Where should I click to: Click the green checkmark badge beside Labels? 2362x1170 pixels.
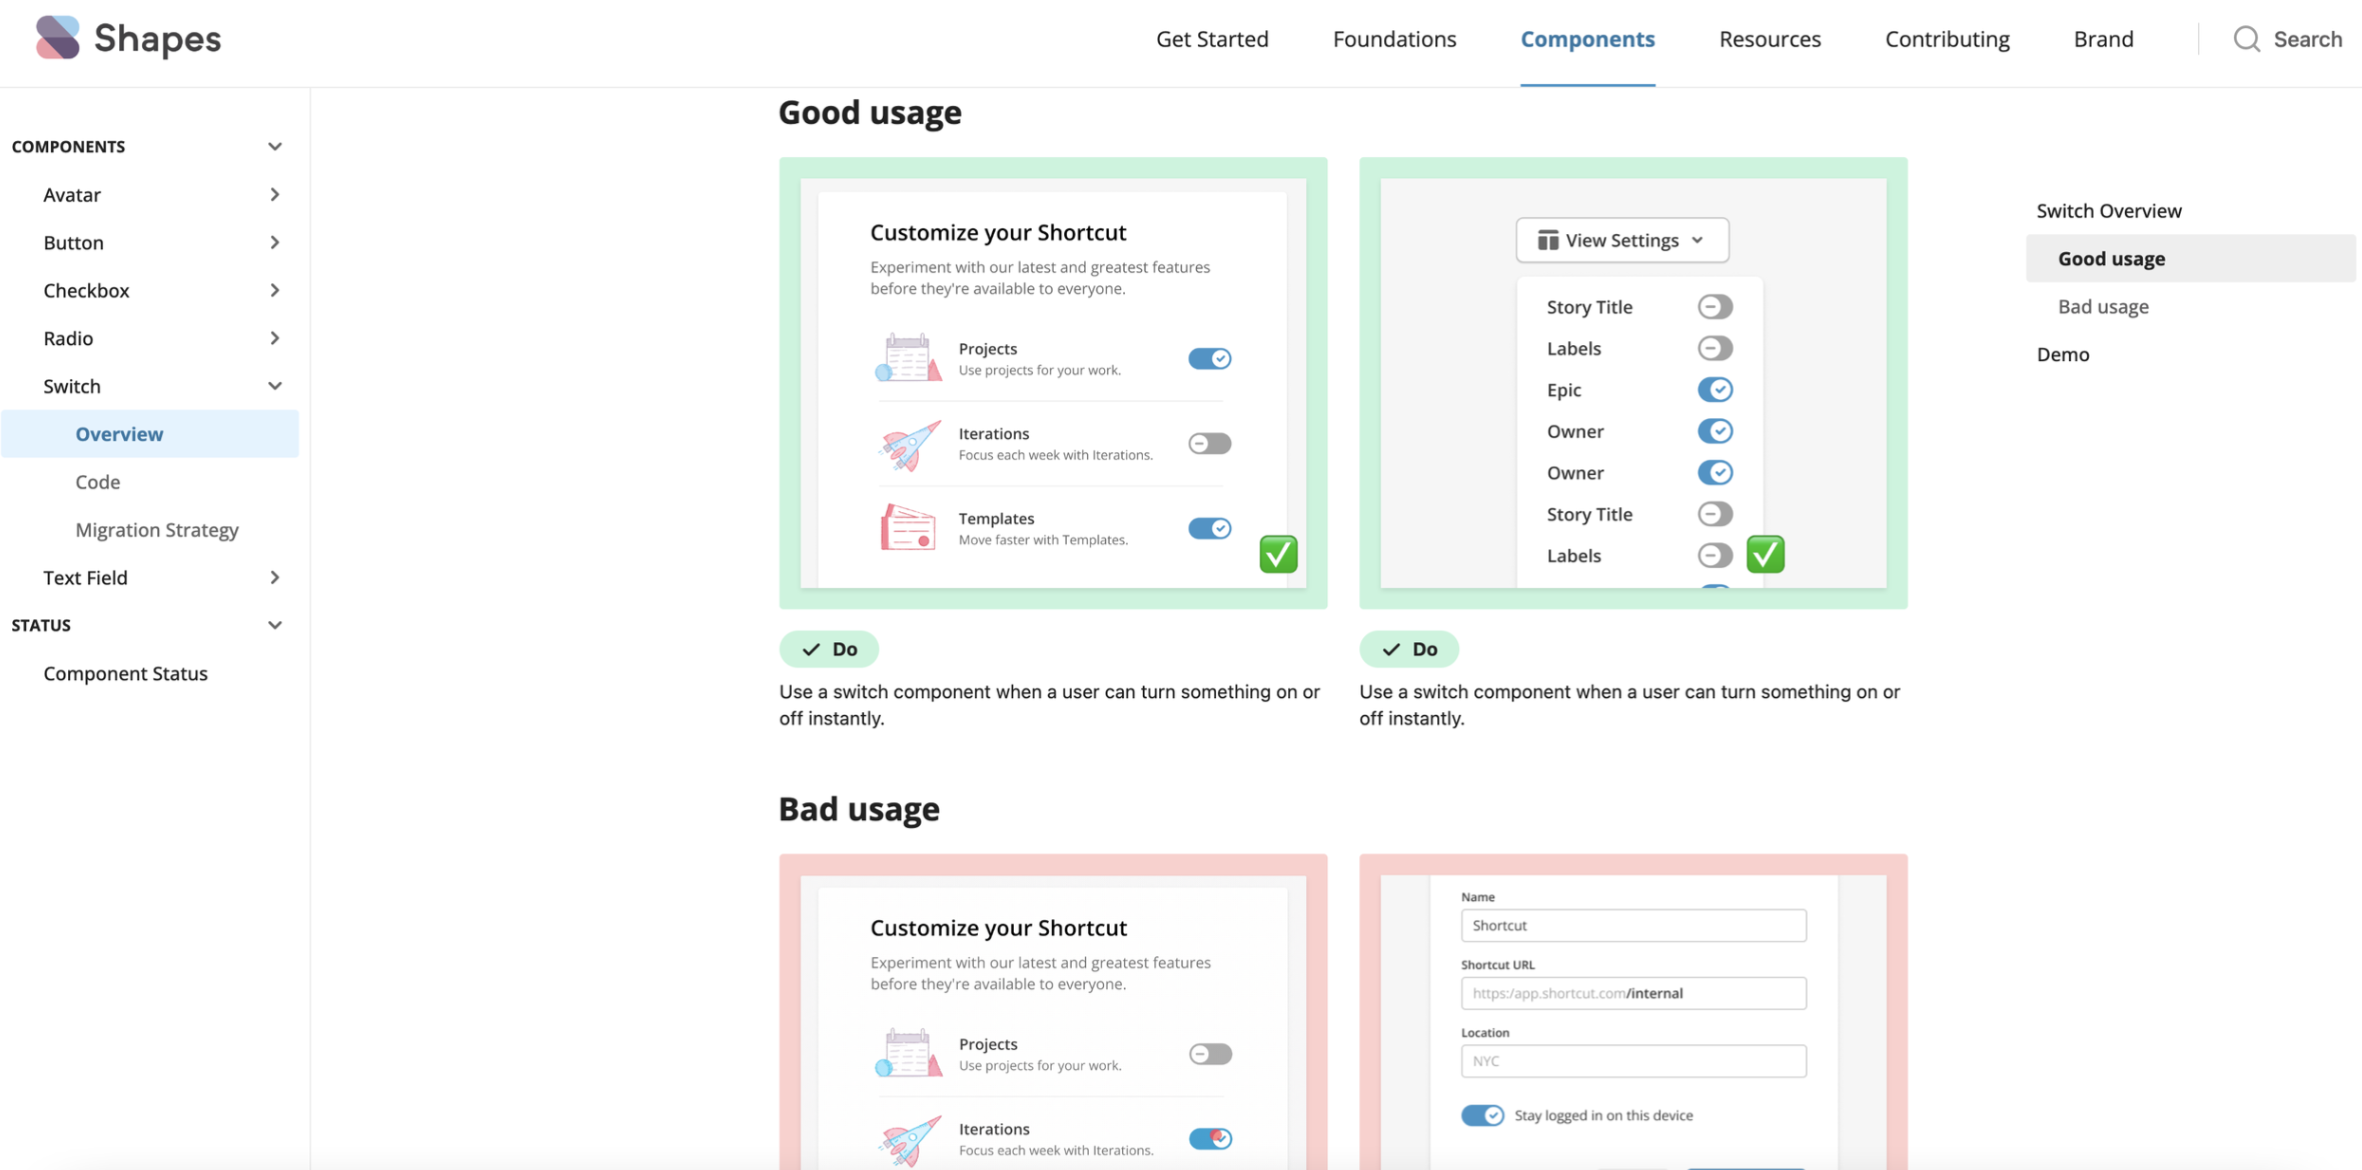tap(1765, 554)
